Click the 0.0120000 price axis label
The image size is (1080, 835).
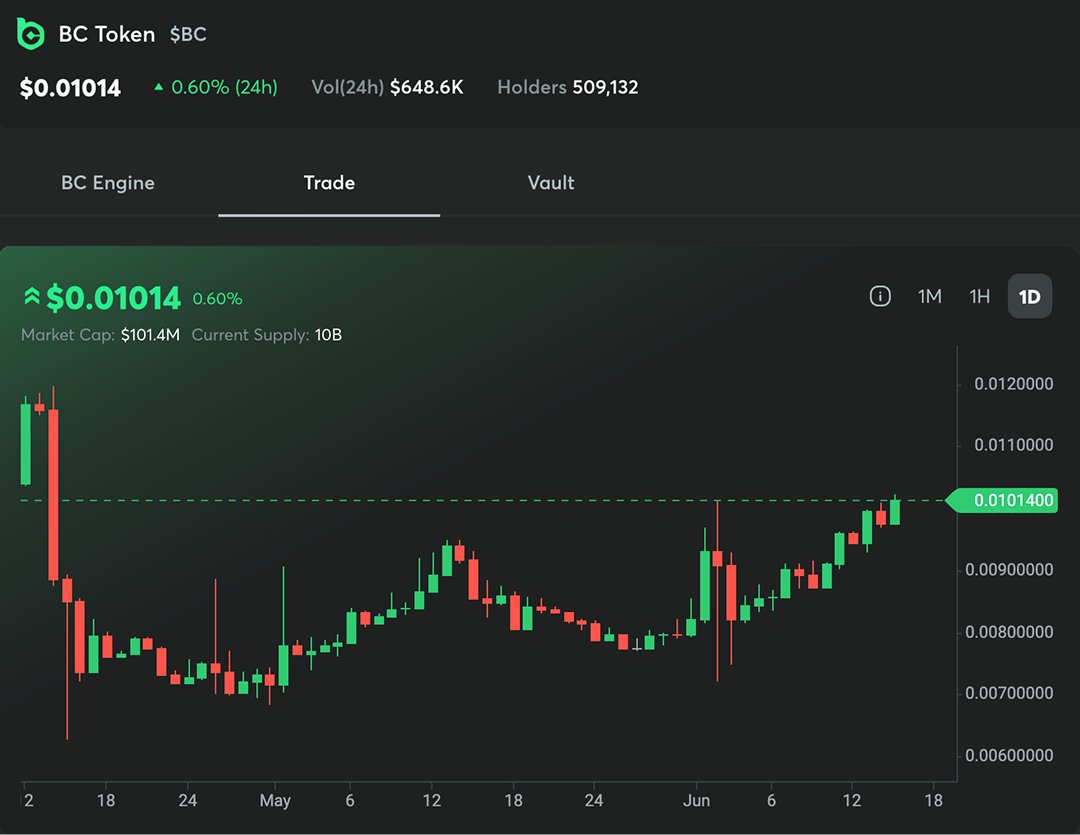pyautogui.click(x=1013, y=384)
